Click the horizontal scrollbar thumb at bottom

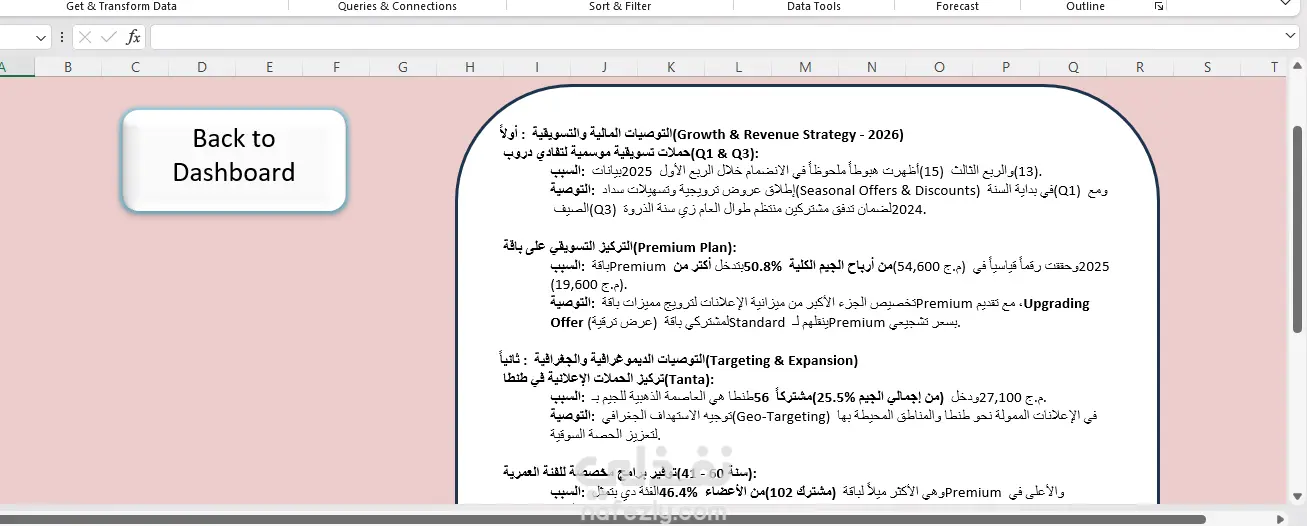[x=603, y=518]
